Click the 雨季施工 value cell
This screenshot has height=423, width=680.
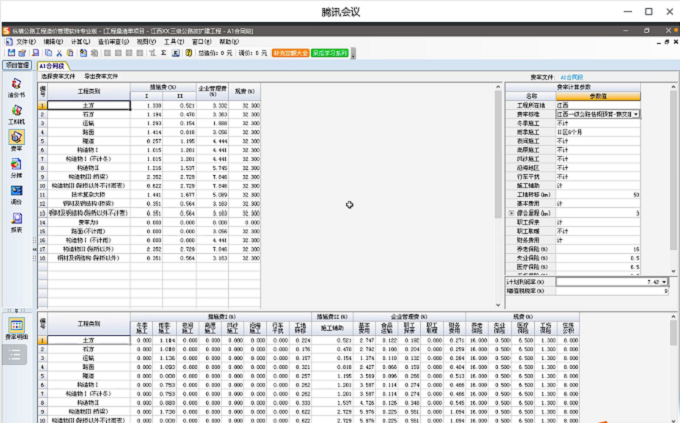[598, 132]
